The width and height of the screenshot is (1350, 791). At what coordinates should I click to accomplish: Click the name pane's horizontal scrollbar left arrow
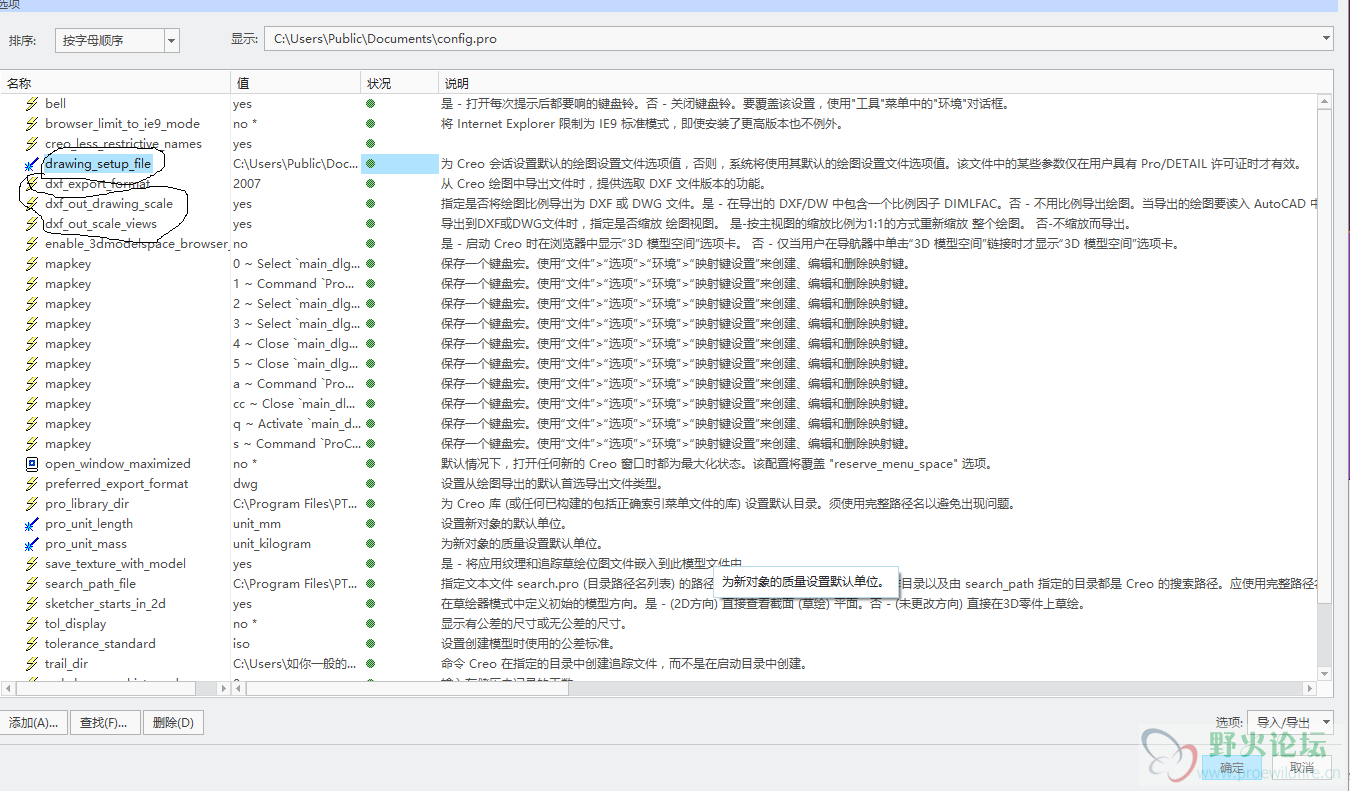click(x=8, y=689)
